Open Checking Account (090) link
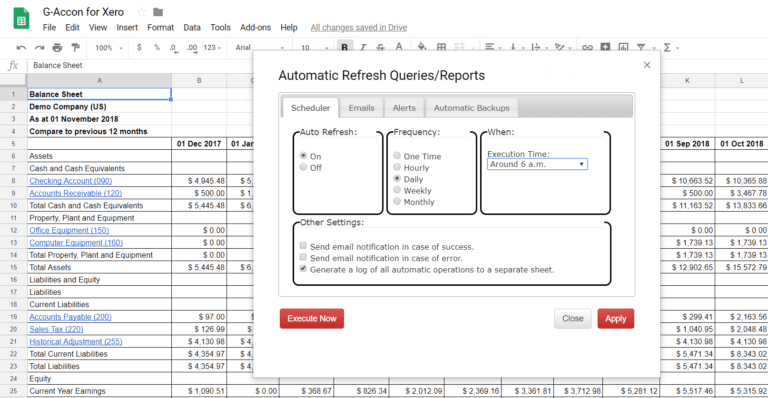This screenshot has width=768, height=398. 71,181
